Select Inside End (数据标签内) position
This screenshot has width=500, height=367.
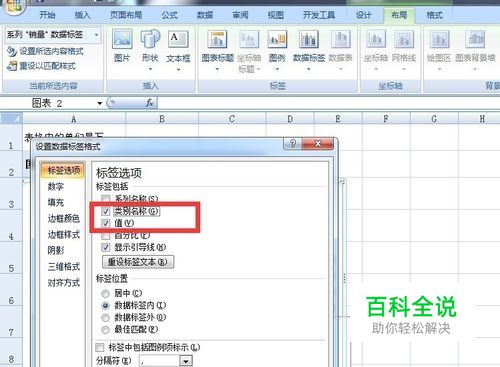point(105,305)
